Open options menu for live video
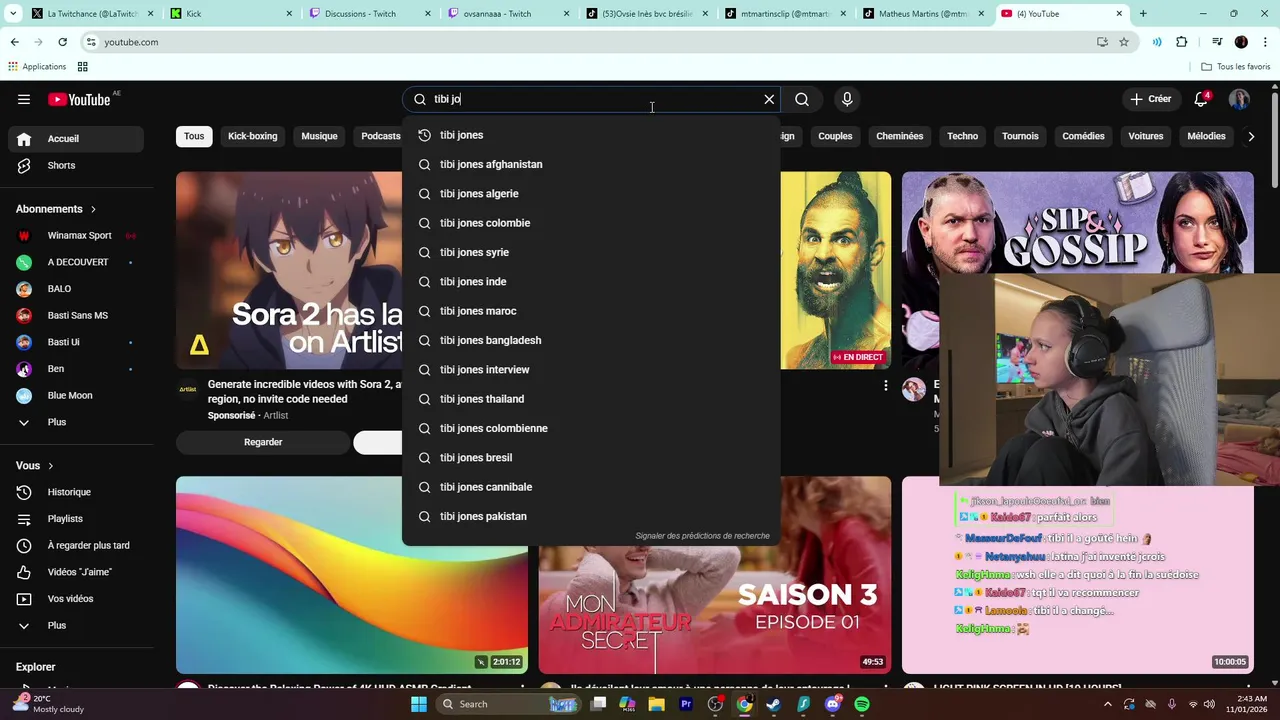The width and height of the screenshot is (1280, 720). click(x=885, y=385)
